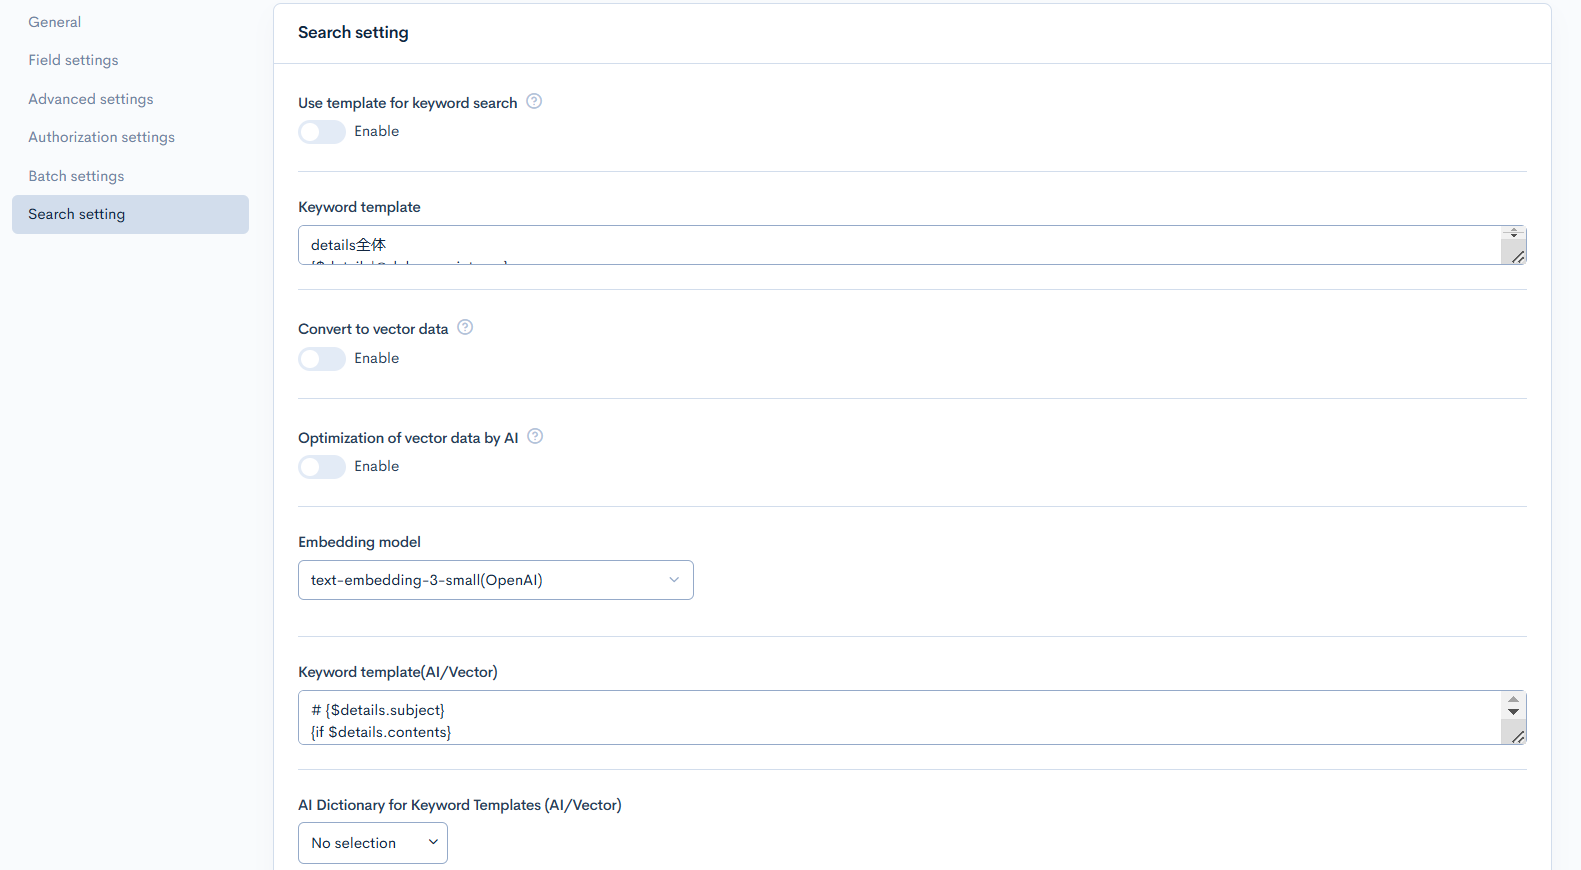Navigate to Authorization settings
1581x870 pixels.
tap(101, 137)
